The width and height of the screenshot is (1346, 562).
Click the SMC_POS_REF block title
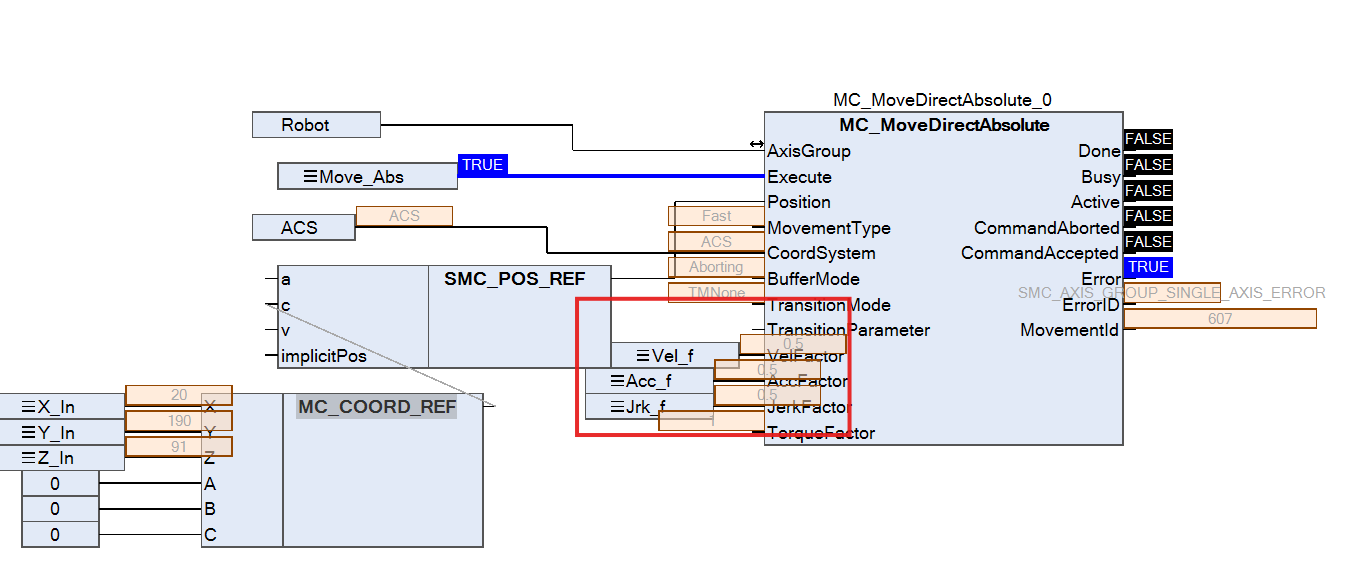514,279
